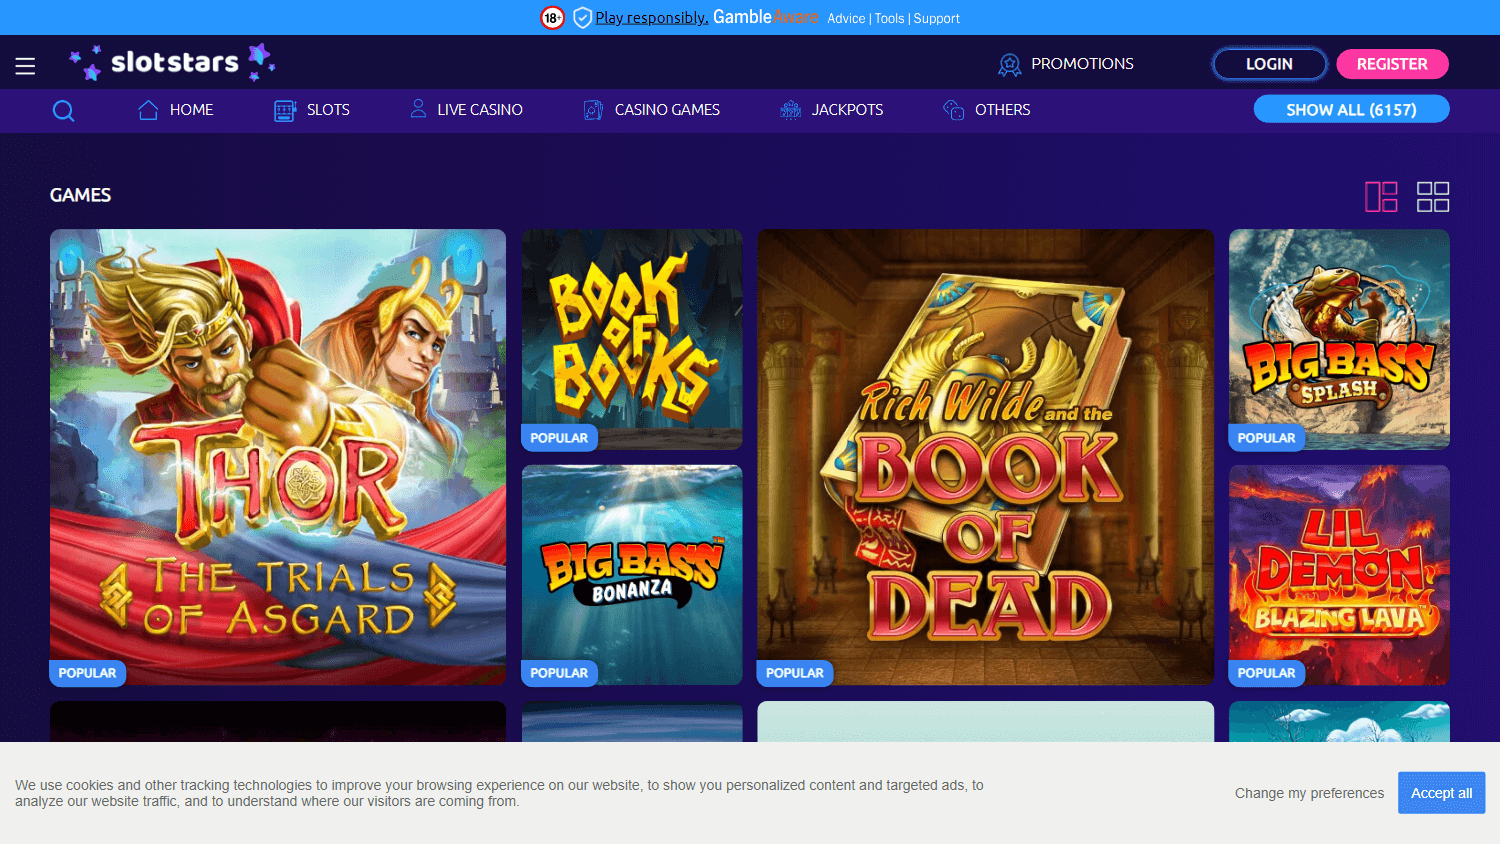Click the Jackpots icon
1500x844 pixels.
[x=791, y=110]
